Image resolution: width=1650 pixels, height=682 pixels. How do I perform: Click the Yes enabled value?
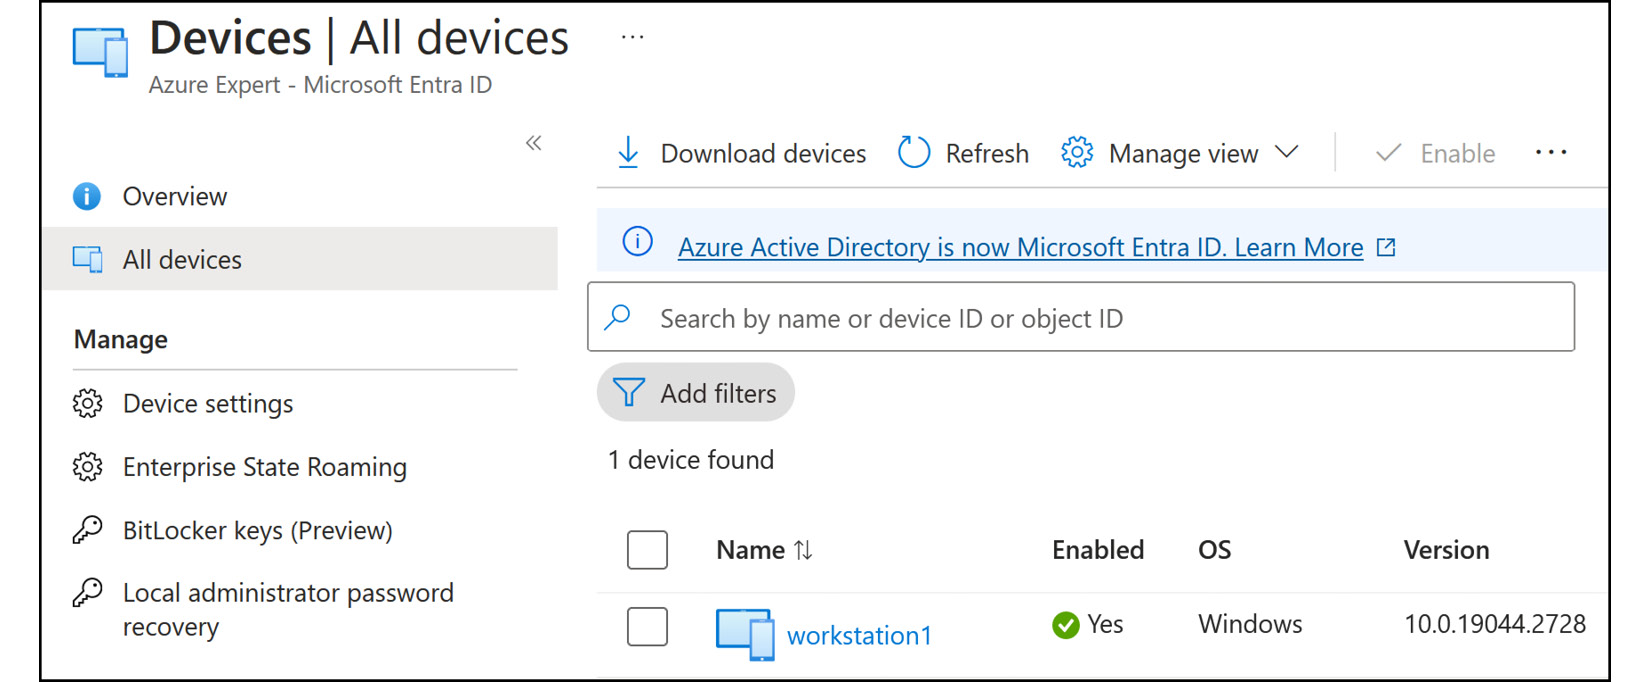tap(1105, 624)
